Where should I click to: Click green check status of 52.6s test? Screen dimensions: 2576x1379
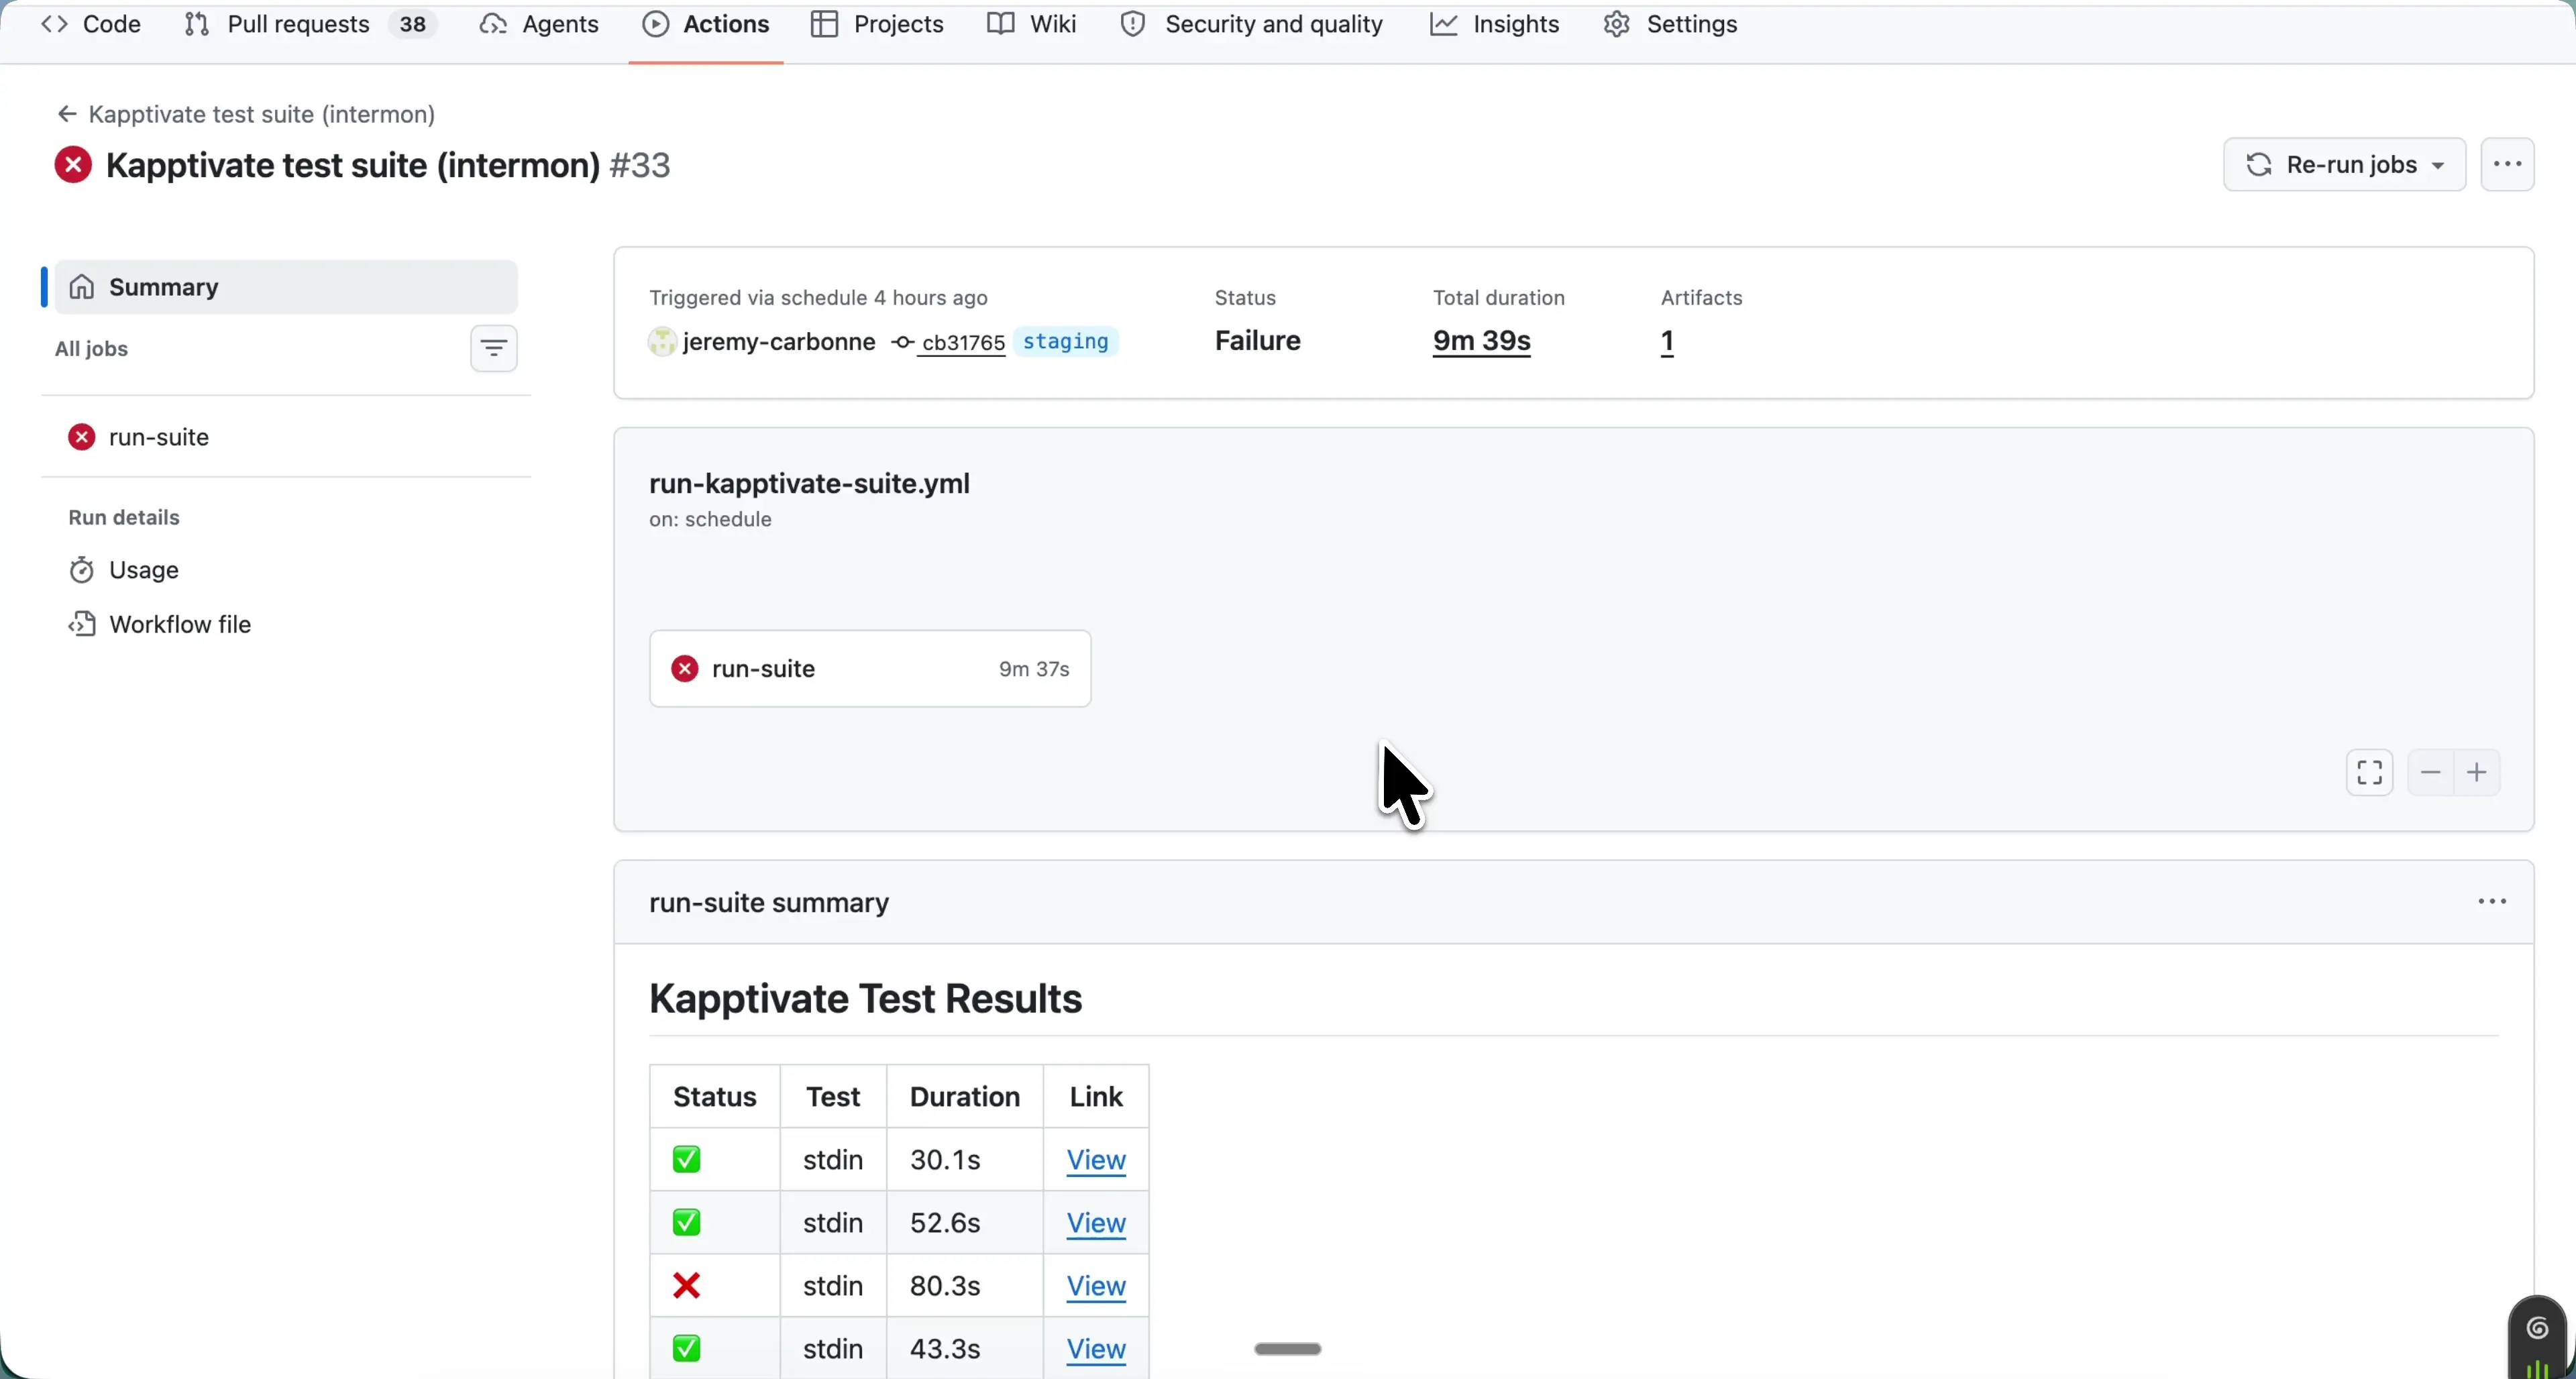click(x=687, y=1223)
